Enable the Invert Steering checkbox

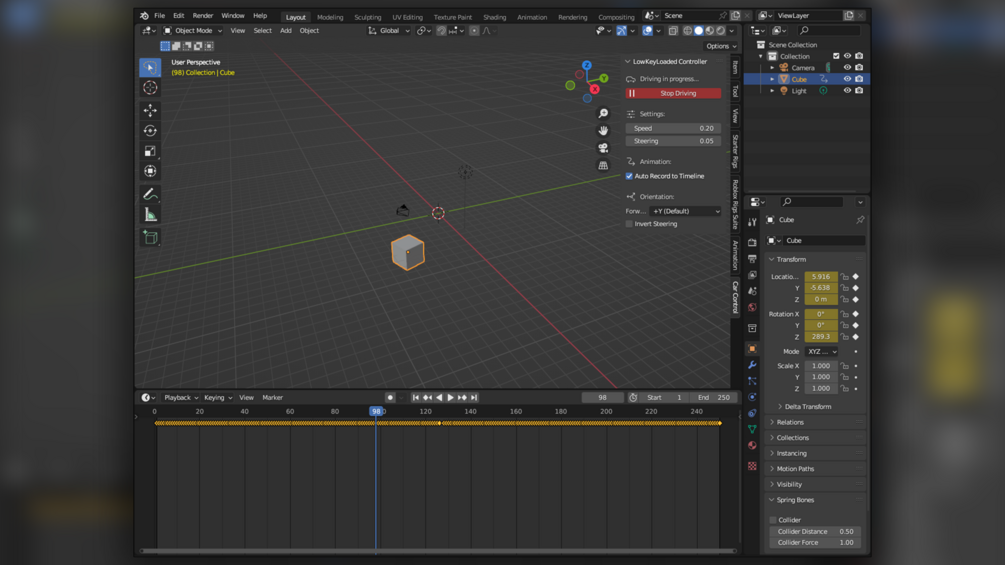point(629,224)
